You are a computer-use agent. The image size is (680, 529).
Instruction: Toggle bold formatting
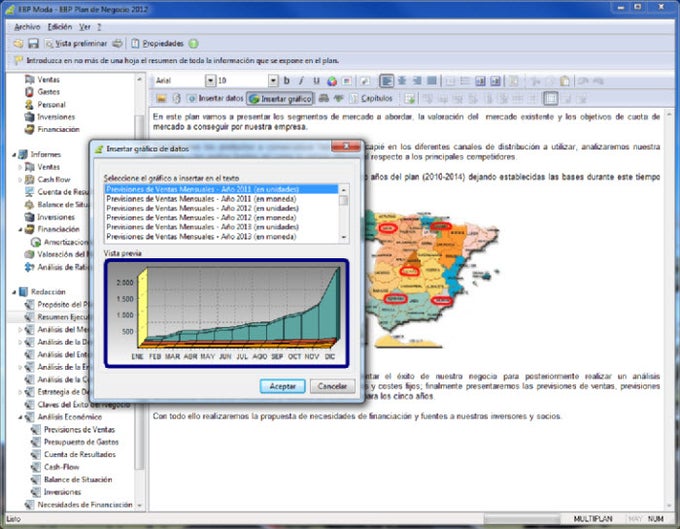(x=286, y=81)
